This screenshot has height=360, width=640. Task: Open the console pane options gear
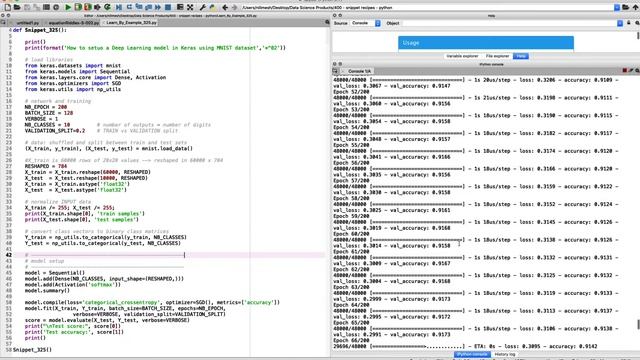click(x=637, y=71)
